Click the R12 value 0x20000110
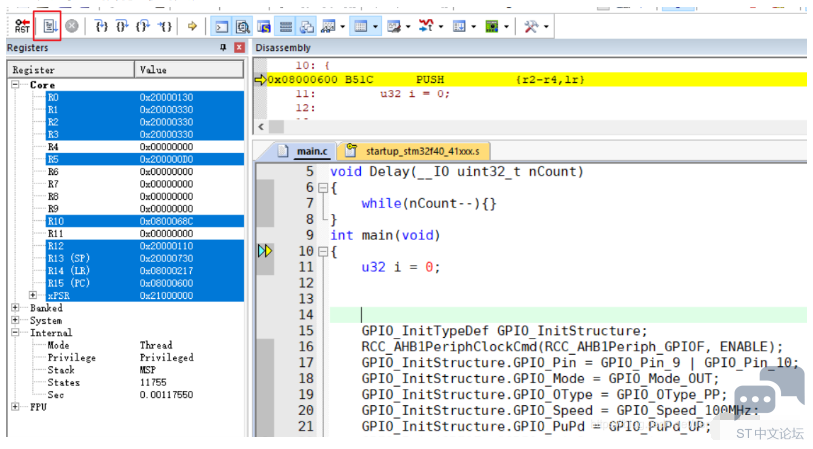 [166, 246]
